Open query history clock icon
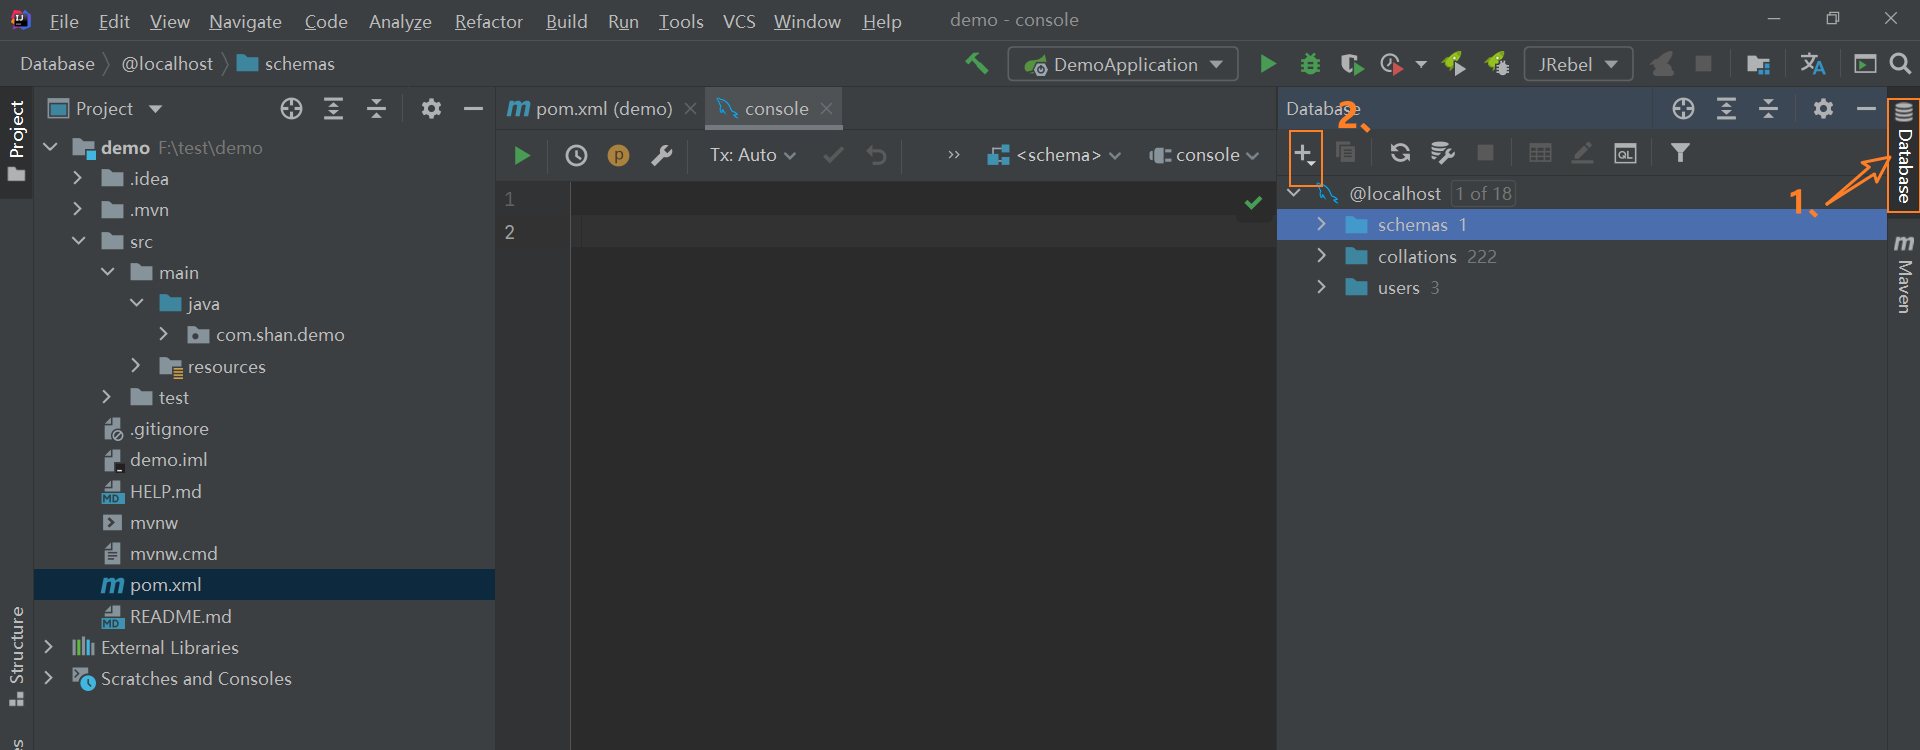The height and width of the screenshot is (750, 1920). tap(576, 155)
